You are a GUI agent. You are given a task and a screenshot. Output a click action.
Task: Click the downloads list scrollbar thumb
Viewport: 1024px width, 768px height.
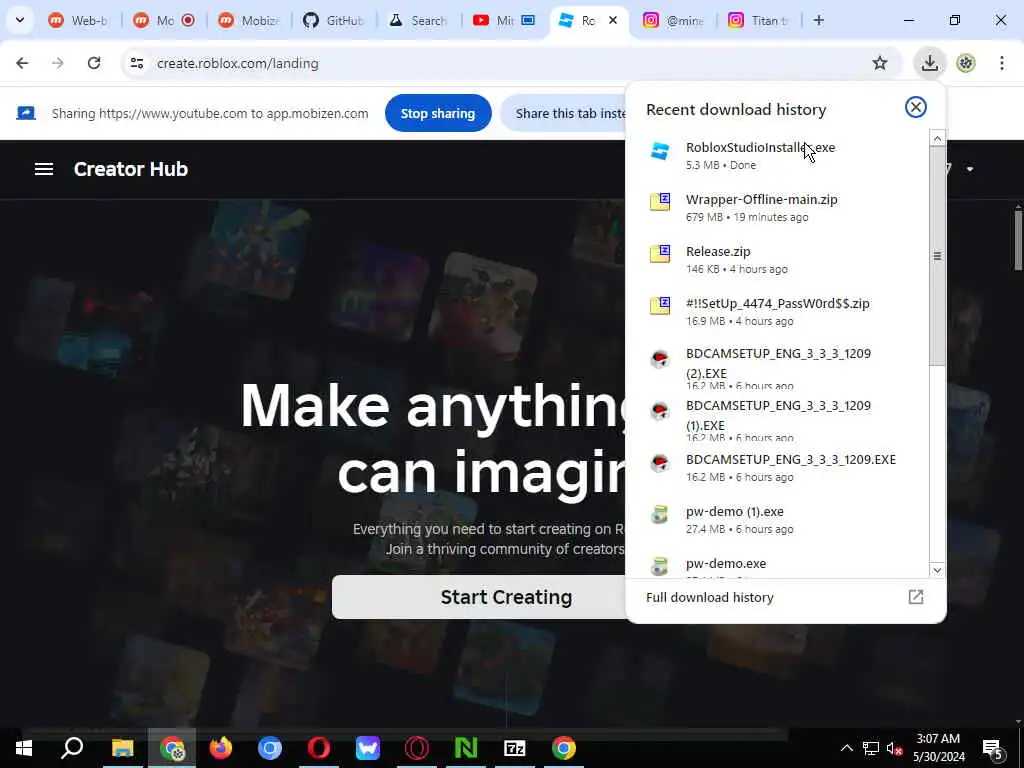(x=937, y=255)
